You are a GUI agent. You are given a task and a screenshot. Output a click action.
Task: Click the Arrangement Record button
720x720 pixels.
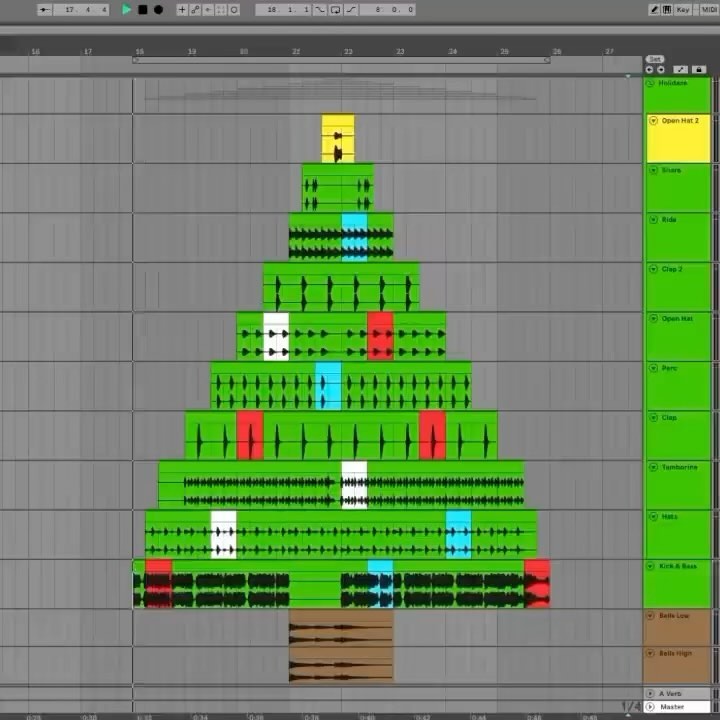(158, 10)
